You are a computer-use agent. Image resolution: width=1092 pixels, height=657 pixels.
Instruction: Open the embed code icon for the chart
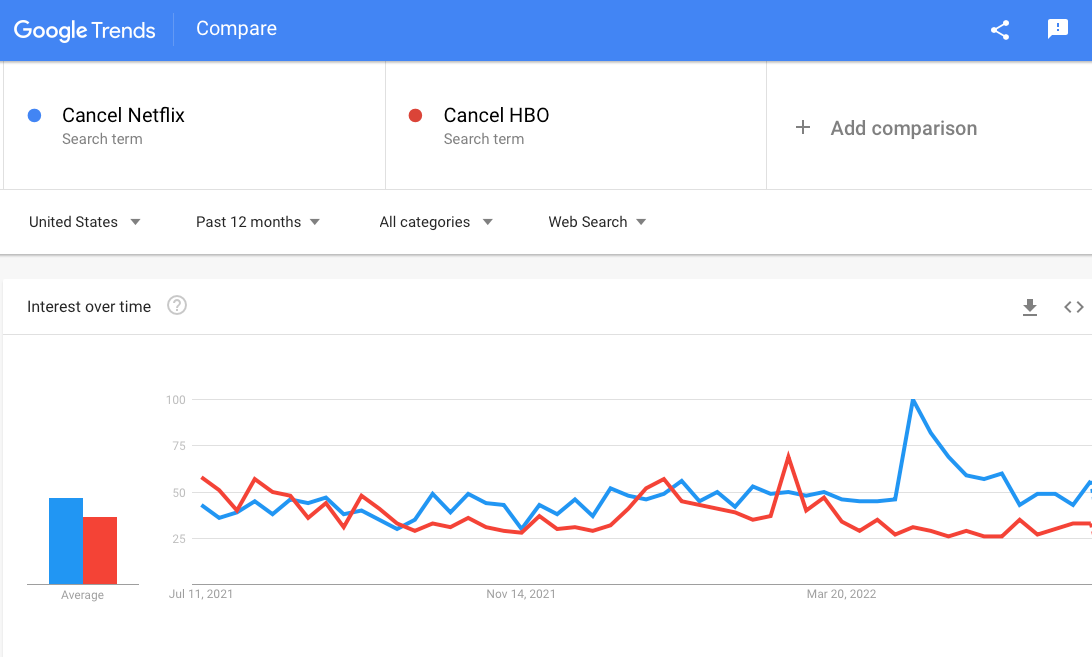[1073, 307]
